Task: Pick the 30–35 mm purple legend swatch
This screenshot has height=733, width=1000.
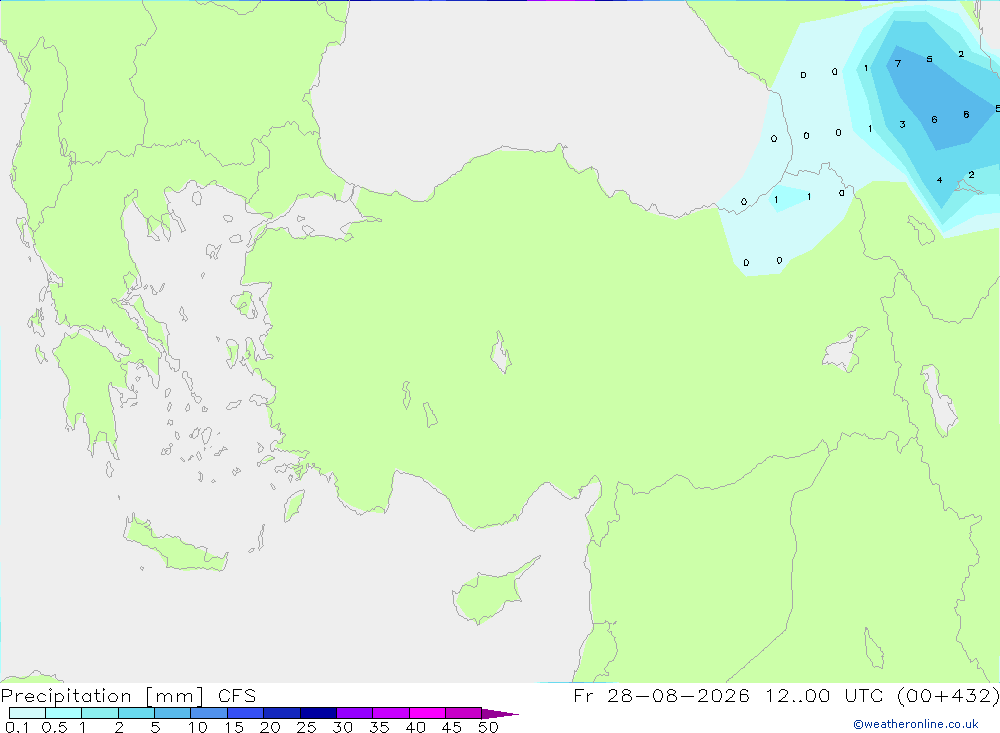Action: (354, 713)
